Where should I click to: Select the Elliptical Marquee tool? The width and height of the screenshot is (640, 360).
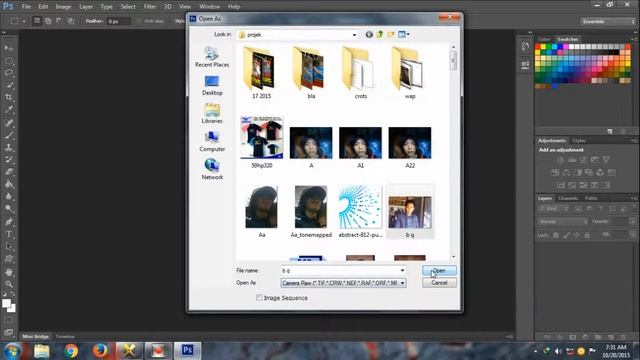tap(9, 61)
